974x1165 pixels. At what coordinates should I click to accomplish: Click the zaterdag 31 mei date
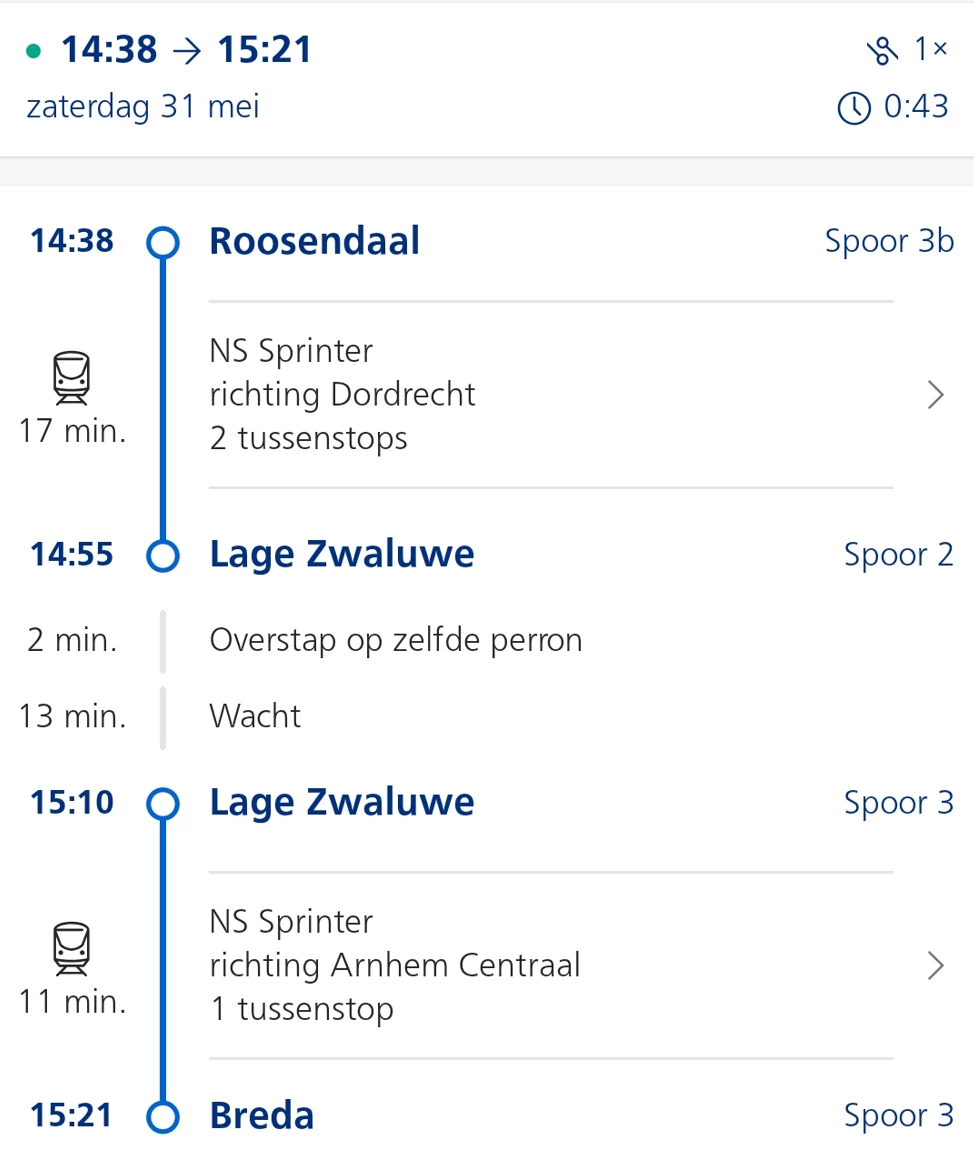[143, 107]
